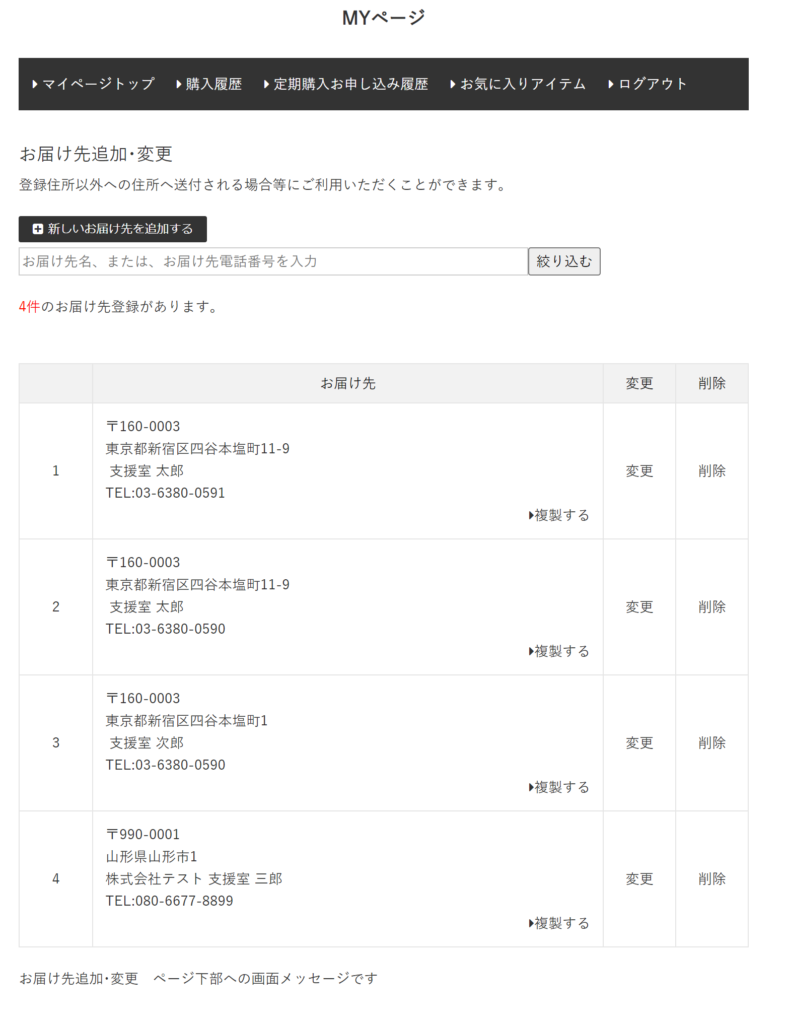786x1024 pixels.
Task: Click 削除 for address row 1
Action: [x=712, y=471]
